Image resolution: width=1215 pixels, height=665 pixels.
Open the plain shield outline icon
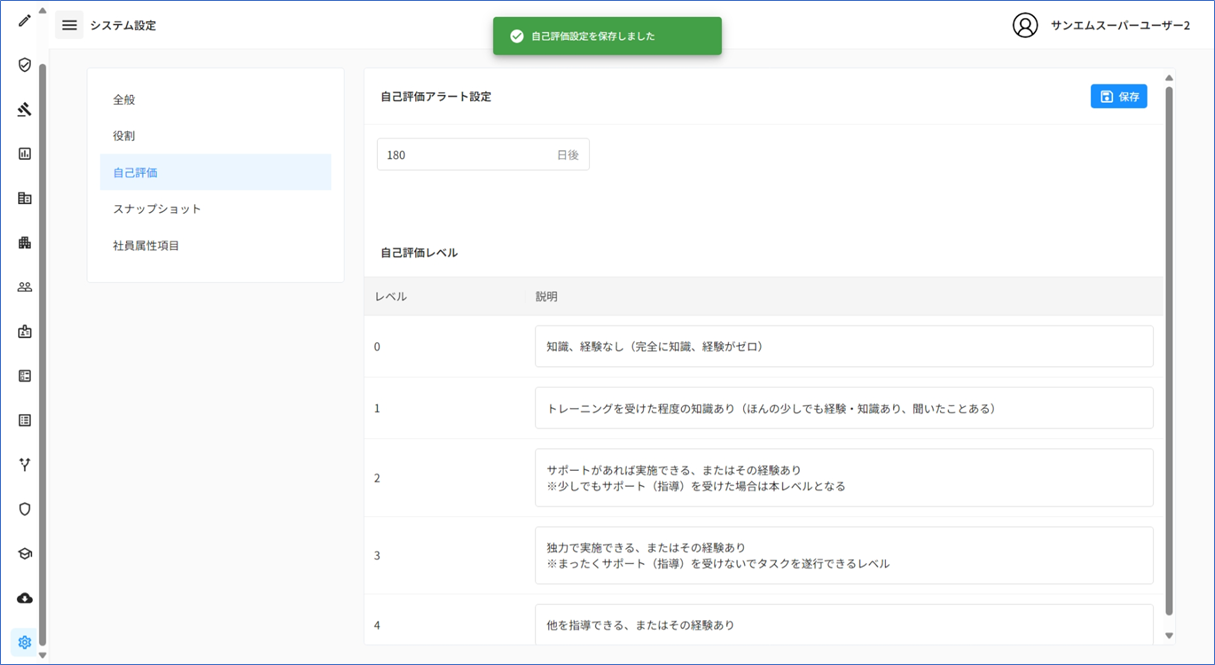tap(25, 509)
